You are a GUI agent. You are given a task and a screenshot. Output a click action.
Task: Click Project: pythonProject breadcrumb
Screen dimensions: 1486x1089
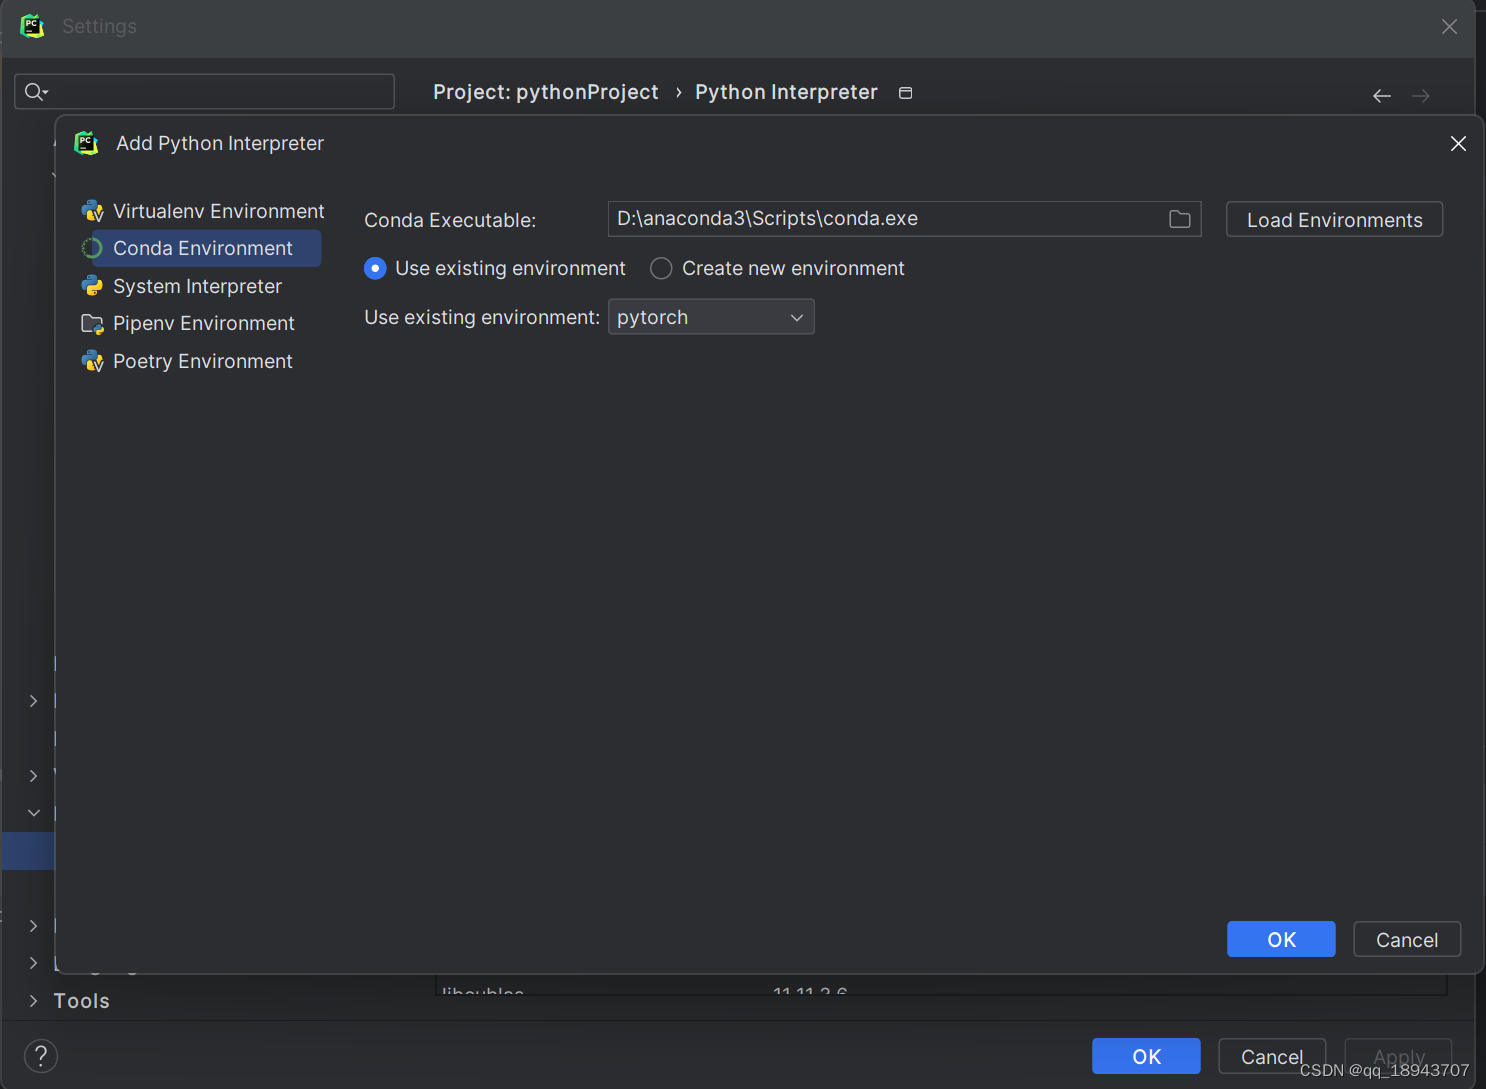pos(546,92)
